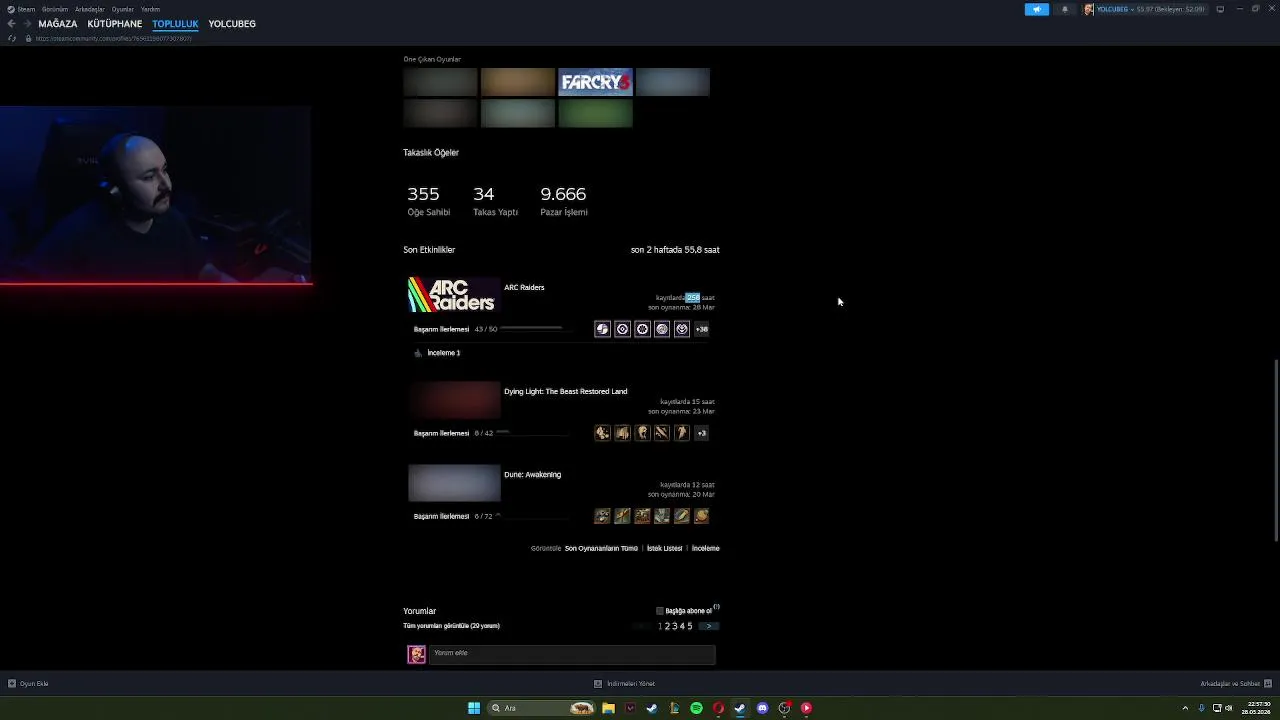This screenshot has height=720, width=1280.
Task: Select the TOPLULUK tab
Action: tap(175, 24)
